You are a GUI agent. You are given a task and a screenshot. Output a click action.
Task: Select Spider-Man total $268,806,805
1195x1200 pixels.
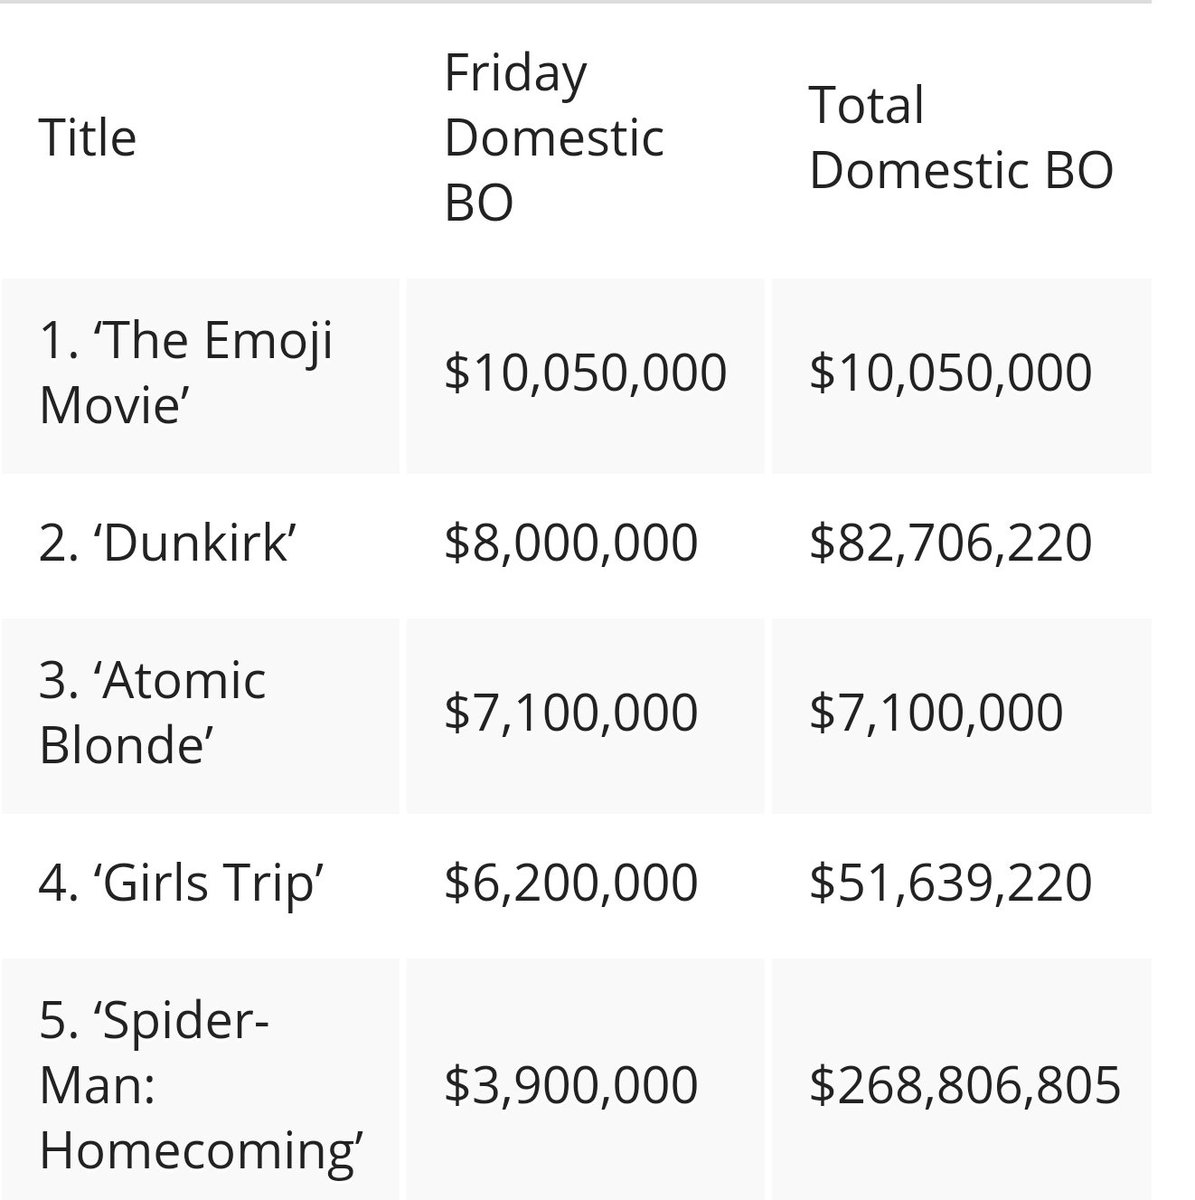965,1086
